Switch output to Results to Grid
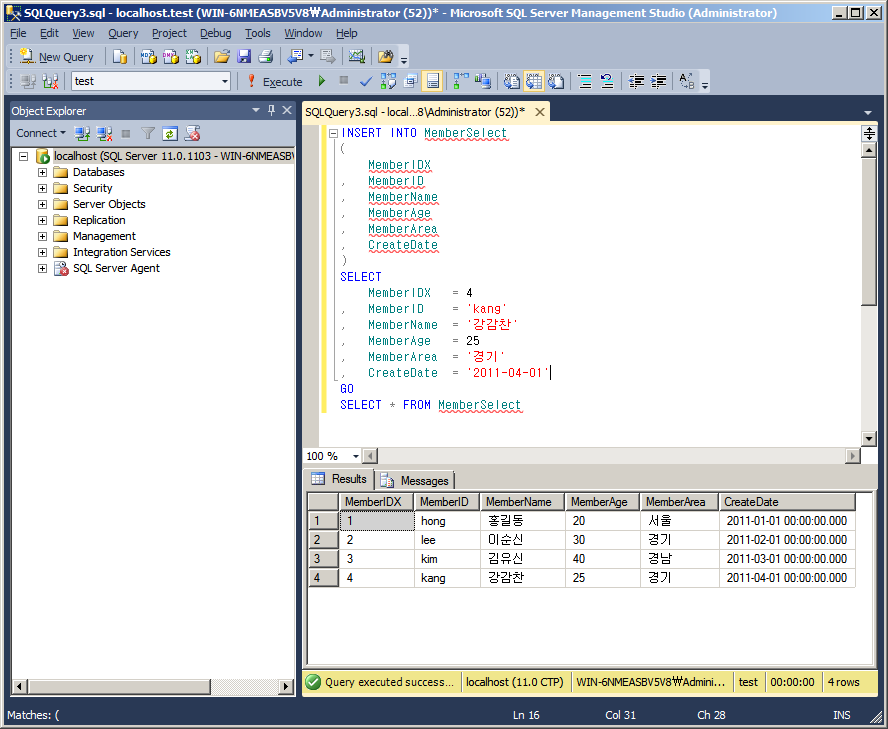The image size is (888, 729). click(x=533, y=82)
